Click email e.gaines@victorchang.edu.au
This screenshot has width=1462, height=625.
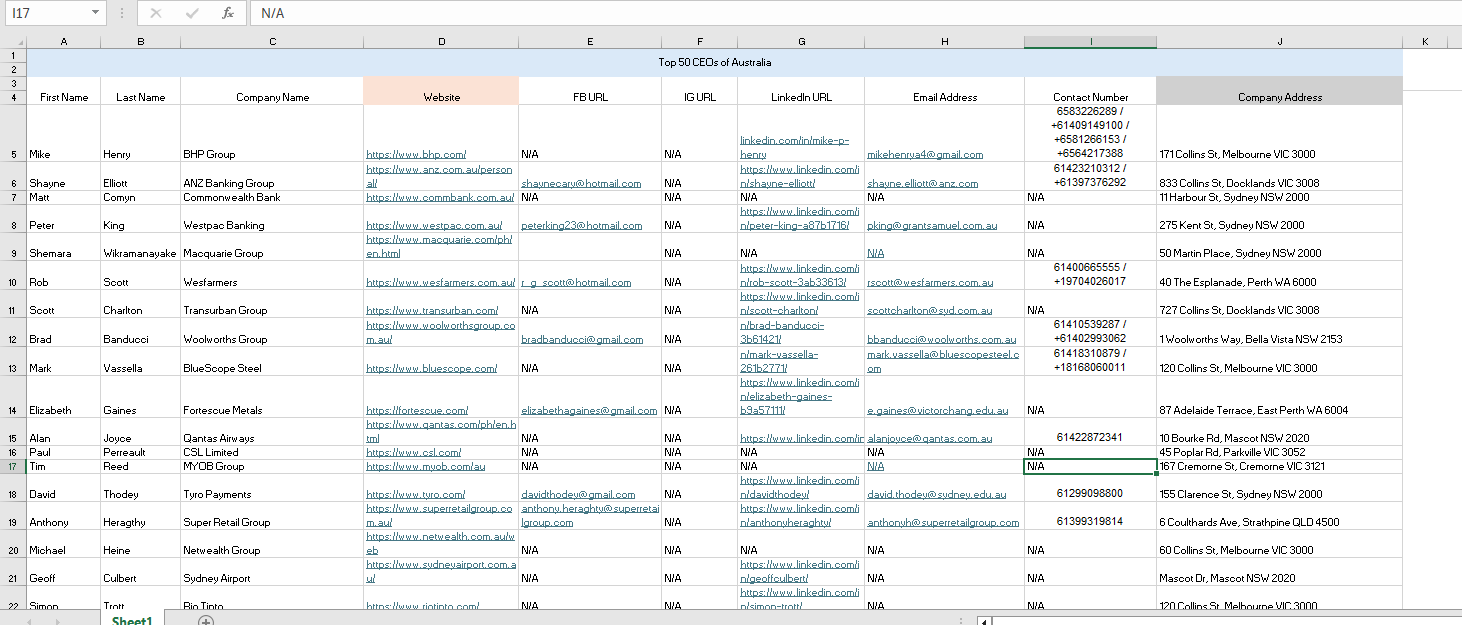938,411
